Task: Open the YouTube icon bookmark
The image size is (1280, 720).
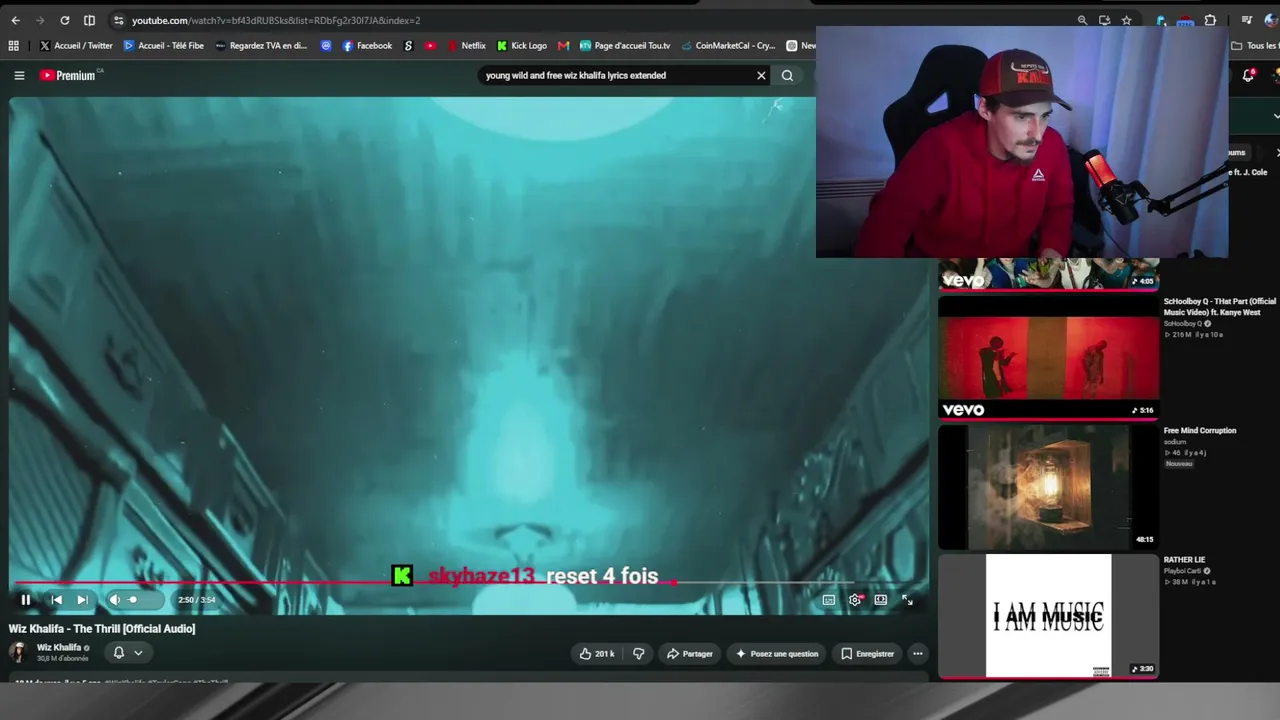Action: (430, 45)
